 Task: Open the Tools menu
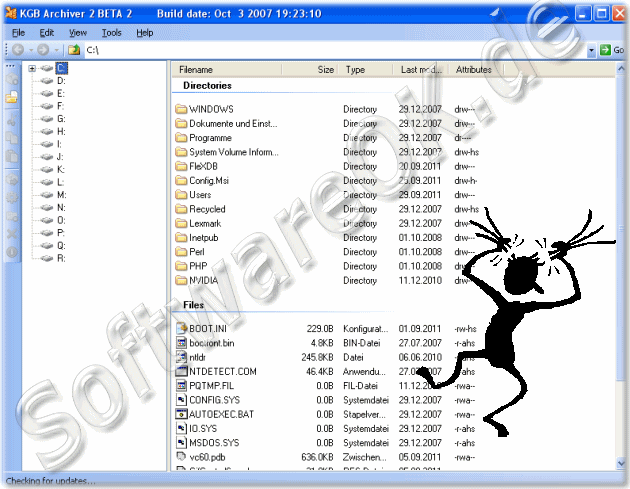tap(111, 33)
